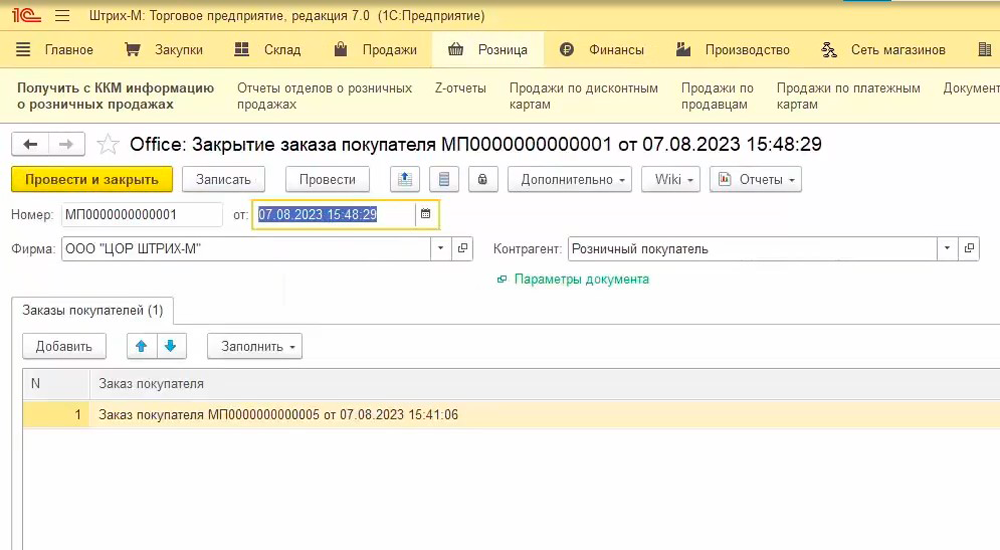The width and height of the screenshot is (1000, 550).
Task: Move row up with blue arrow
Action: tap(141, 346)
